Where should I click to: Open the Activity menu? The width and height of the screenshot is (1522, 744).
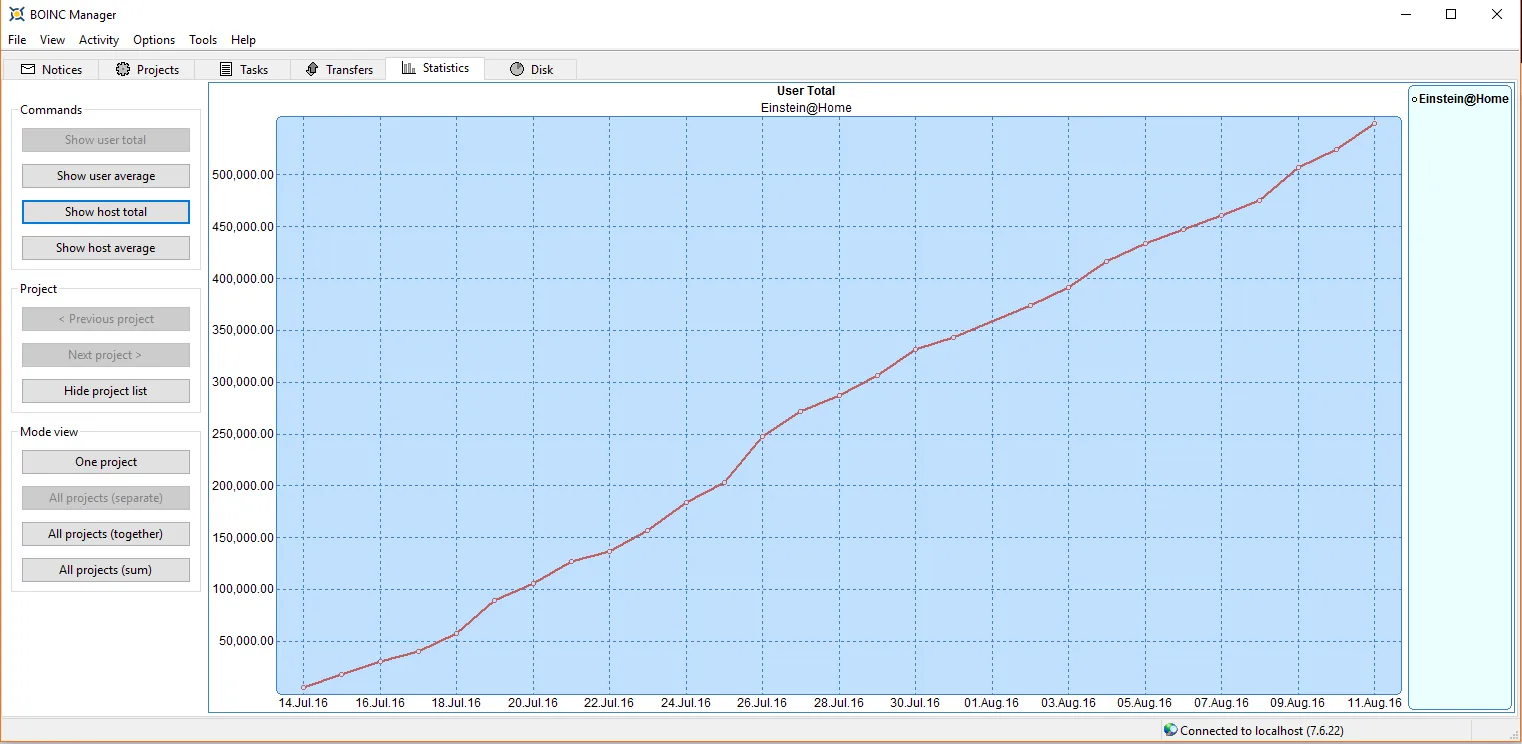(98, 40)
